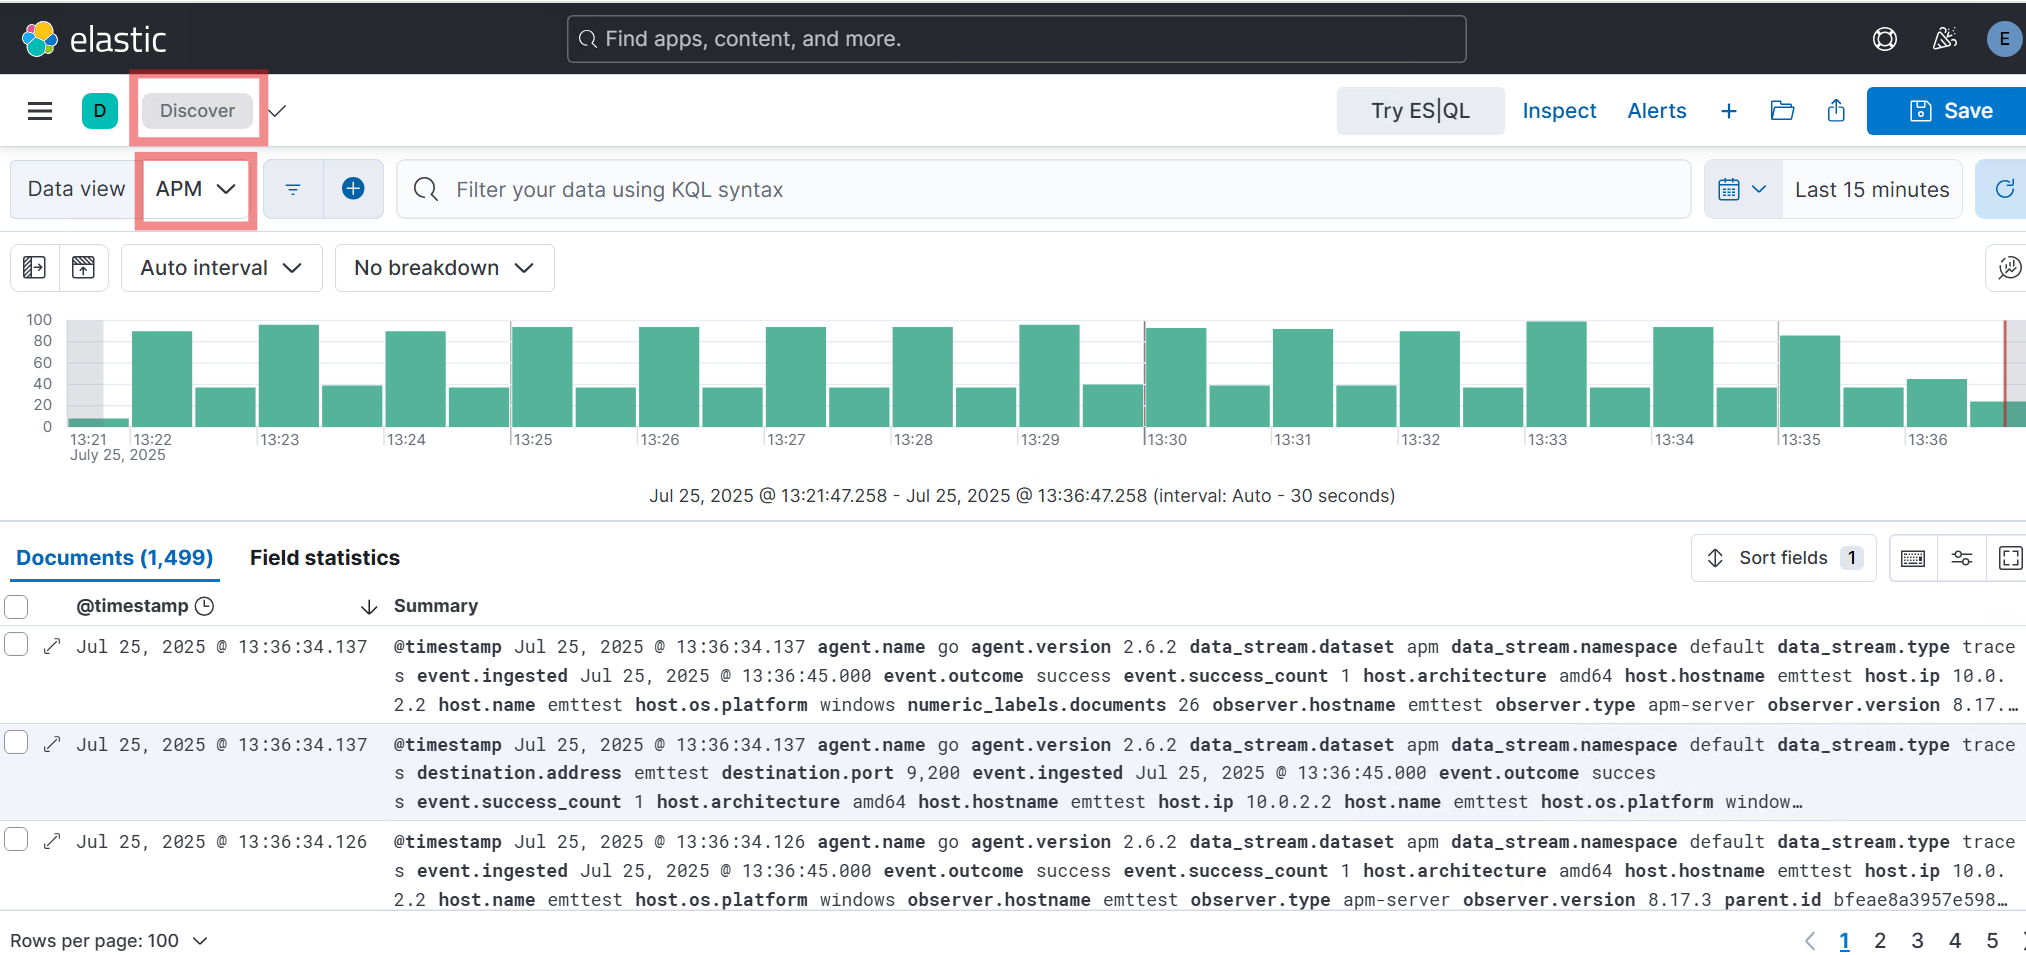Open the APM data view dropdown
The image size is (2026, 955).
(196, 189)
